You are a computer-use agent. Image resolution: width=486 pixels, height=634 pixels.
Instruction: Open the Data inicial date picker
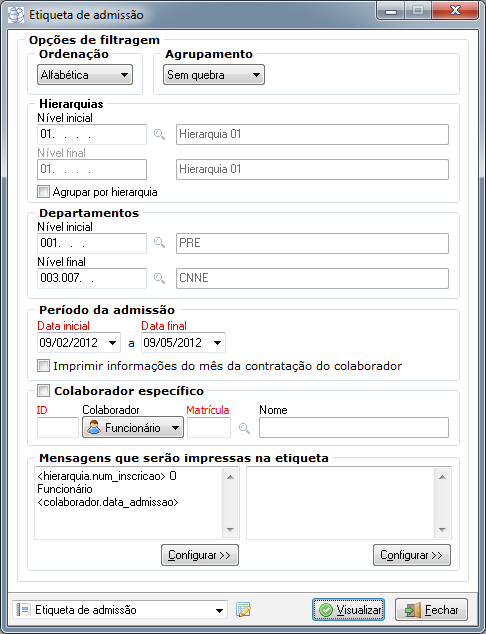pyautogui.click(x=112, y=343)
